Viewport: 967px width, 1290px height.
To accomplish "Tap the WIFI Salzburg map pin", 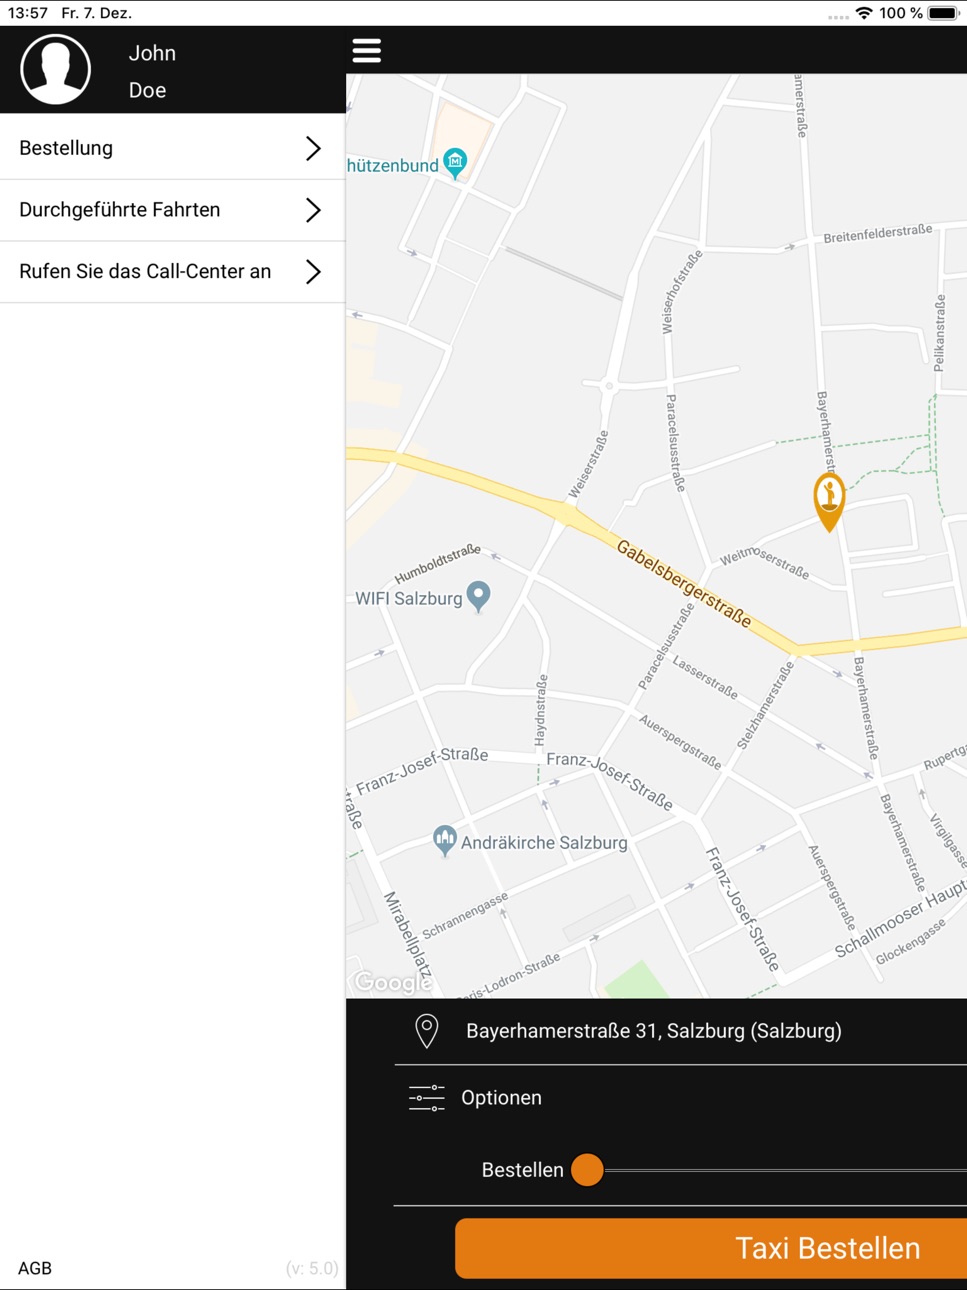I will [479, 597].
